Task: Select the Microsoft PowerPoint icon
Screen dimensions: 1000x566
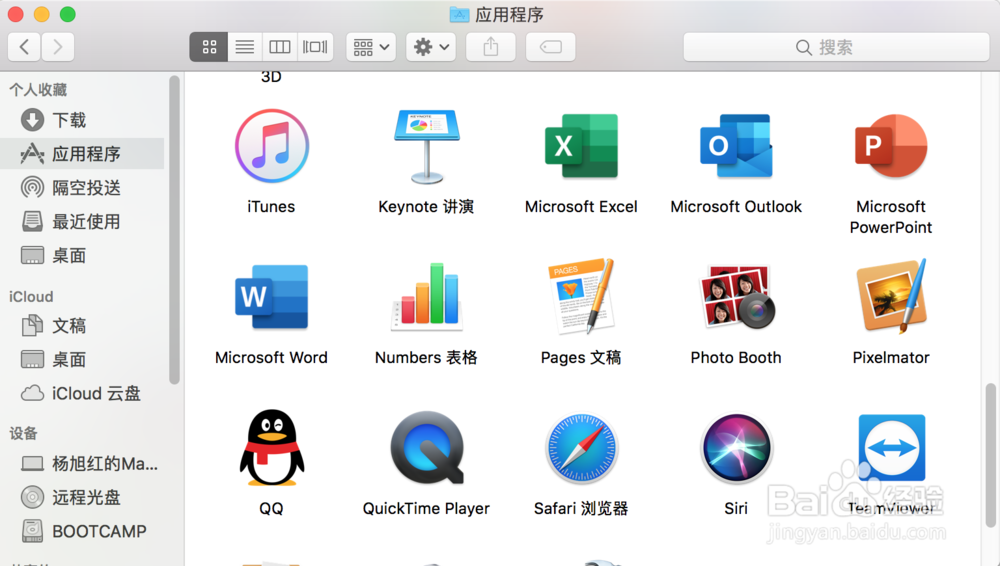Action: point(891,146)
